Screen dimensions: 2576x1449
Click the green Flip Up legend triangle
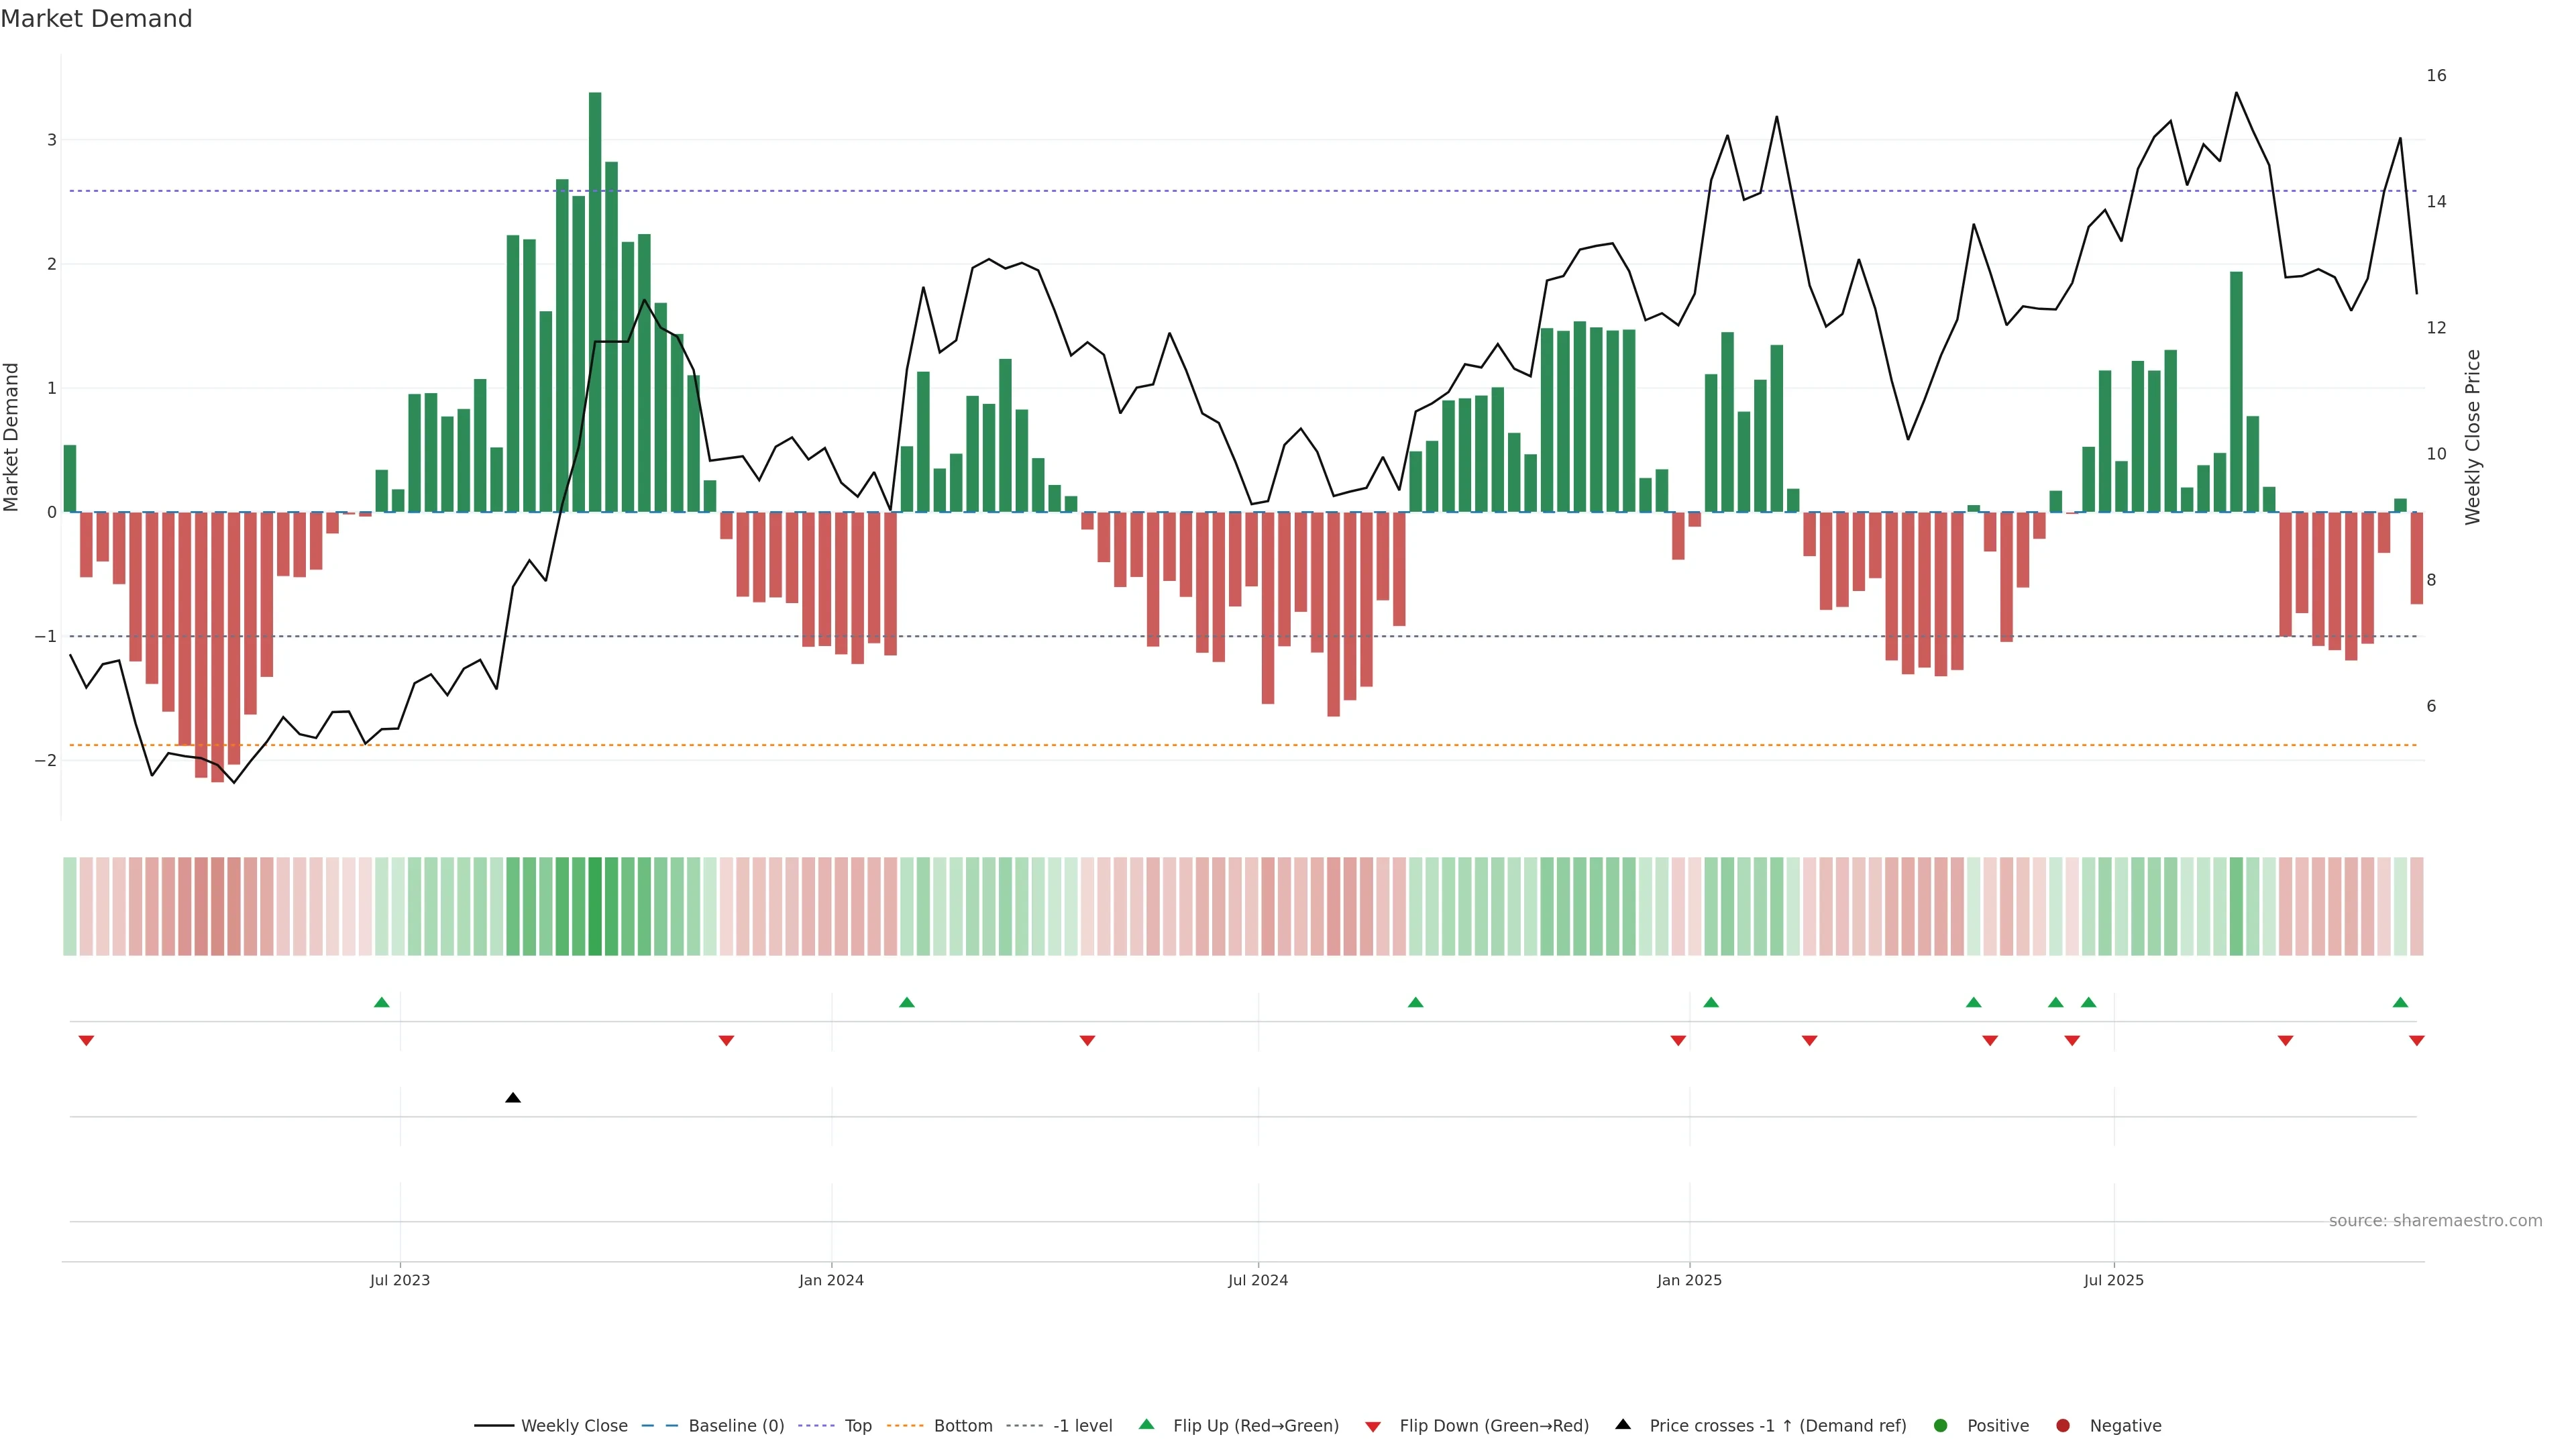click(x=1146, y=1424)
